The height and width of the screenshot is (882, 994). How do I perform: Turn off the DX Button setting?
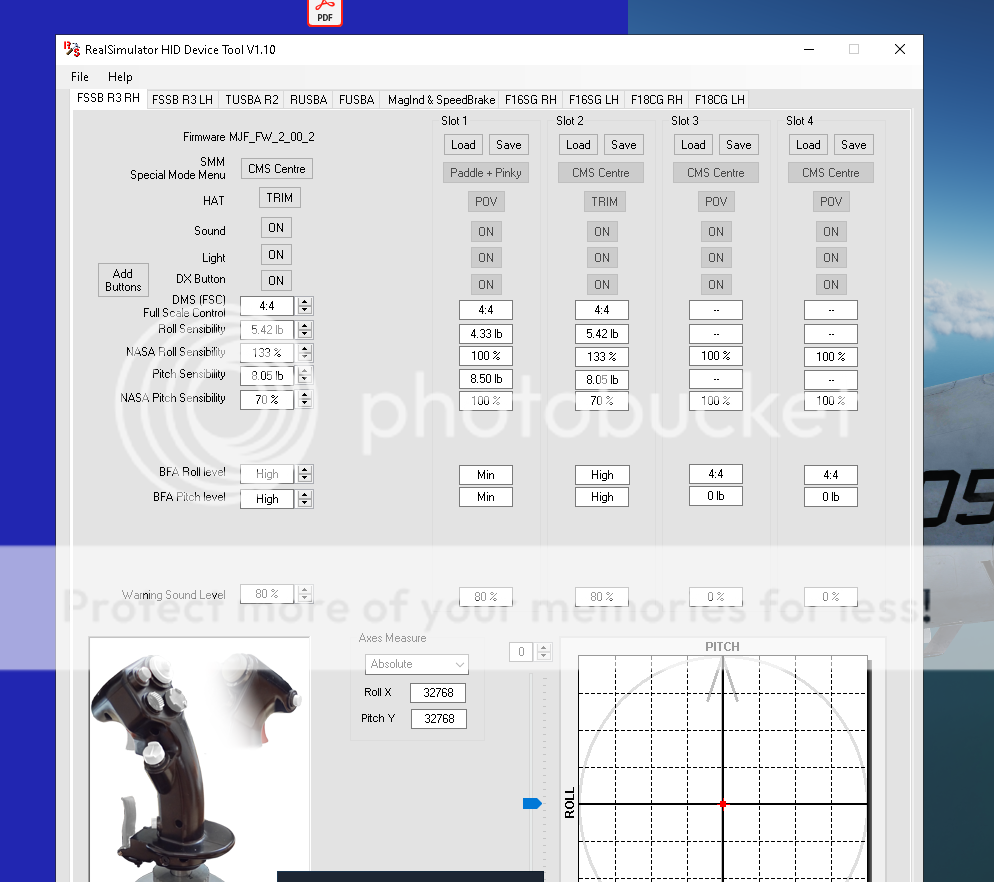pyautogui.click(x=275, y=280)
